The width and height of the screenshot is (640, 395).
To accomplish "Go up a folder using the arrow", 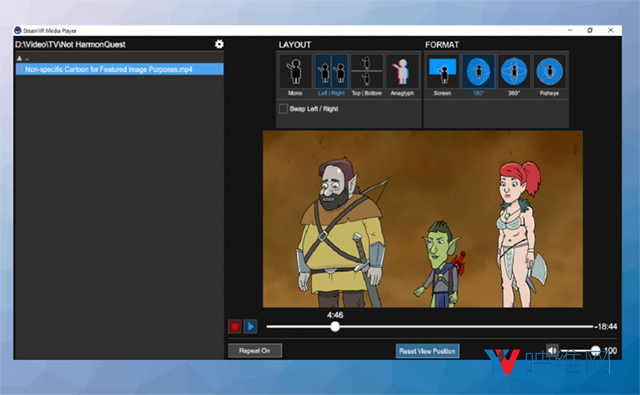I will coord(19,58).
